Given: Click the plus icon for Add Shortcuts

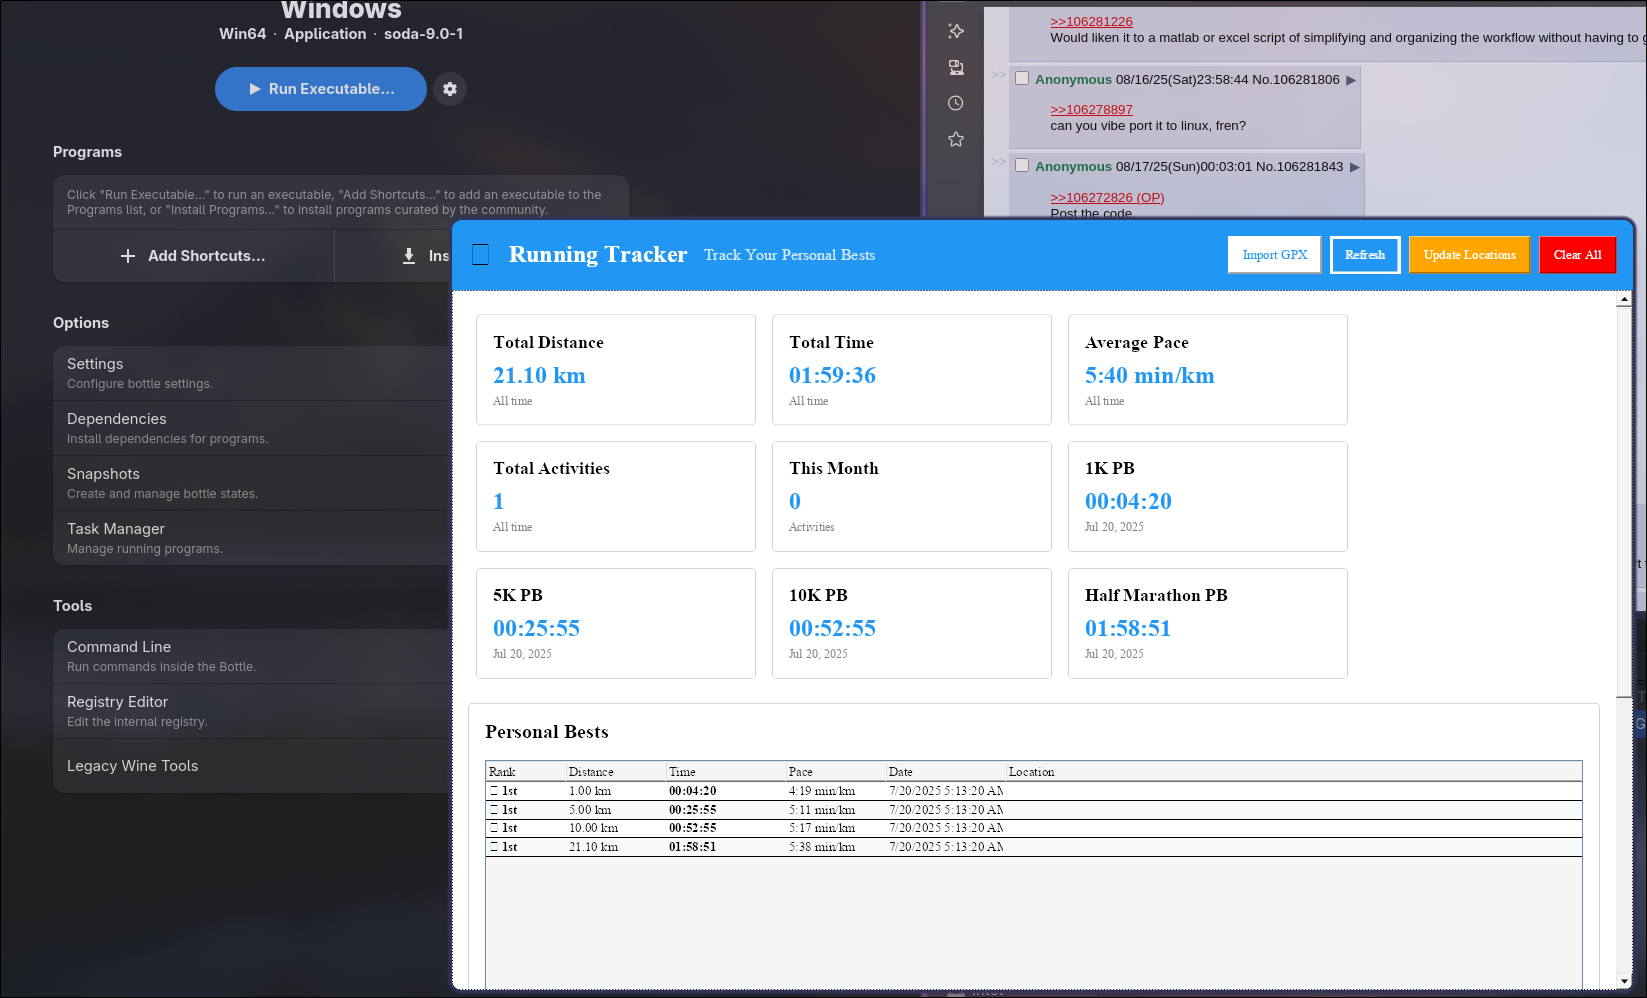Looking at the screenshot, I should [128, 256].
